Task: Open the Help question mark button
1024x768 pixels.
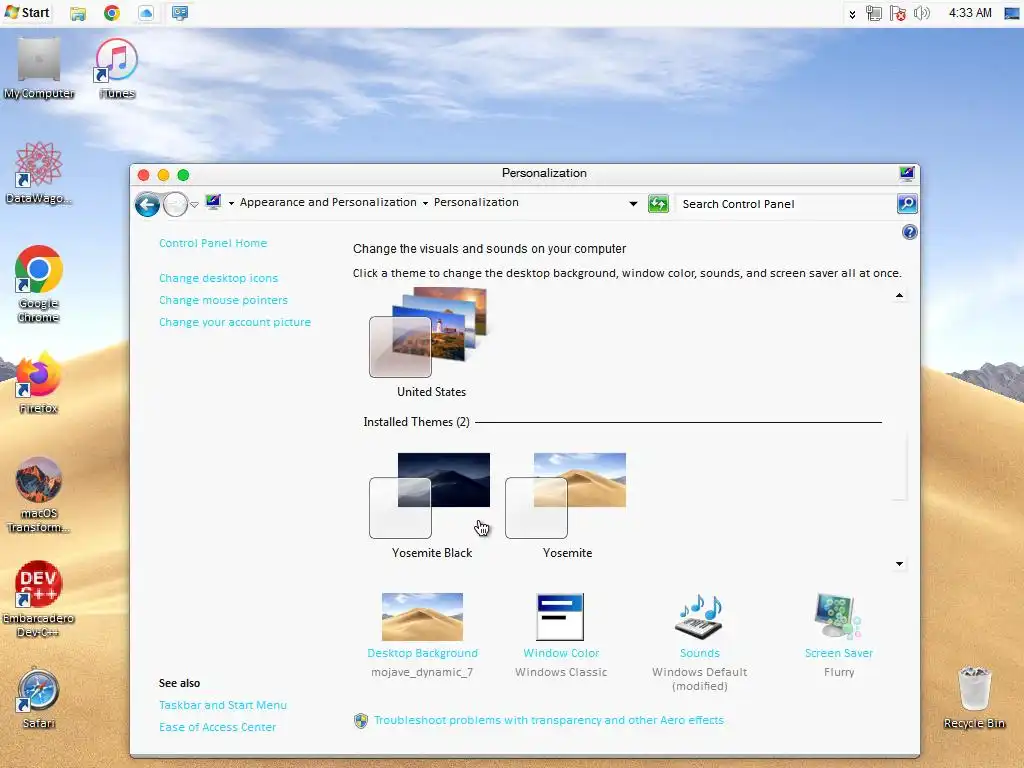Action: (x=909, y=232)
